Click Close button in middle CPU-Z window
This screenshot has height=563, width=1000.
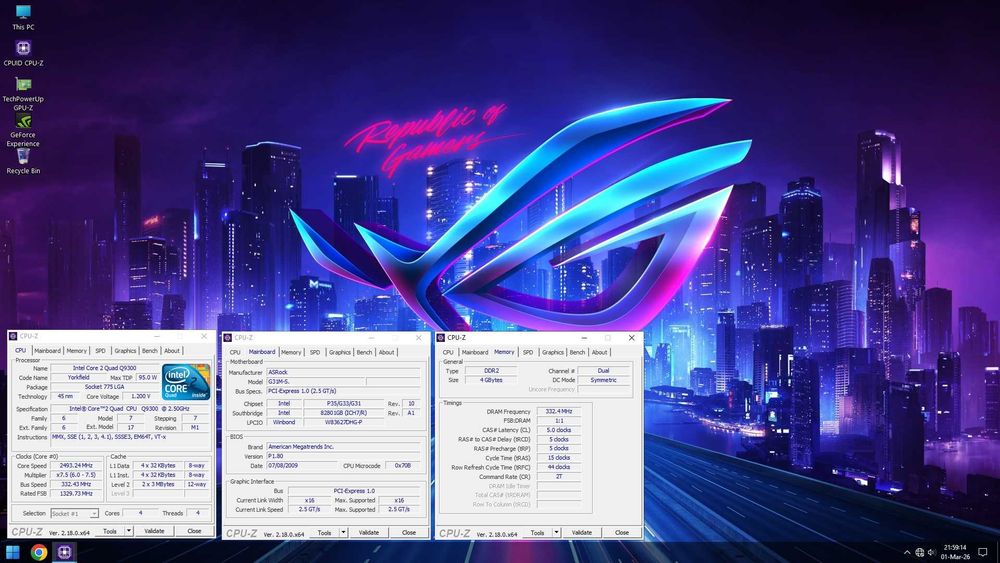tap(409, 532)
